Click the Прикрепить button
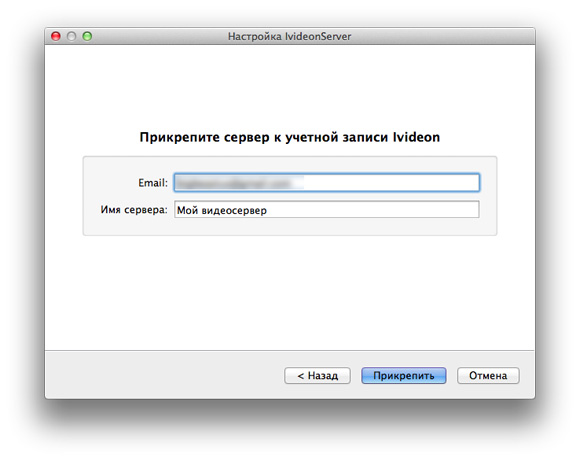Viewport: 580px width, 461px height. pos(404,376)
